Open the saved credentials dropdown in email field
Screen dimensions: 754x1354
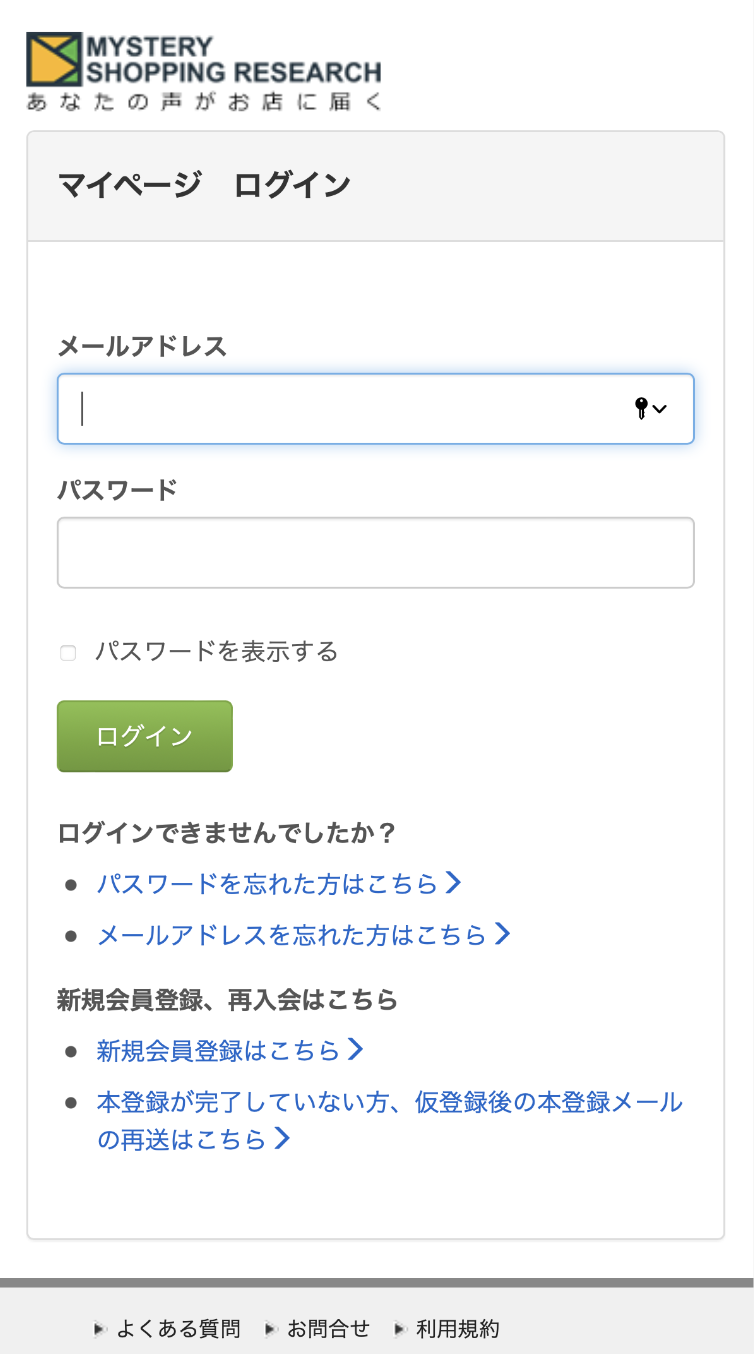pos(660,408)
